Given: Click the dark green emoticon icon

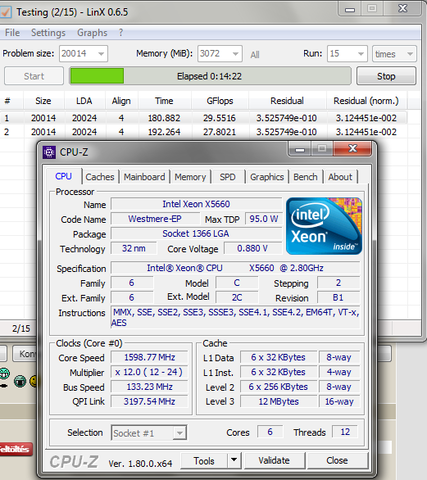Looking at the screenshot, I should pyautogui.click(x=20, y=381).
